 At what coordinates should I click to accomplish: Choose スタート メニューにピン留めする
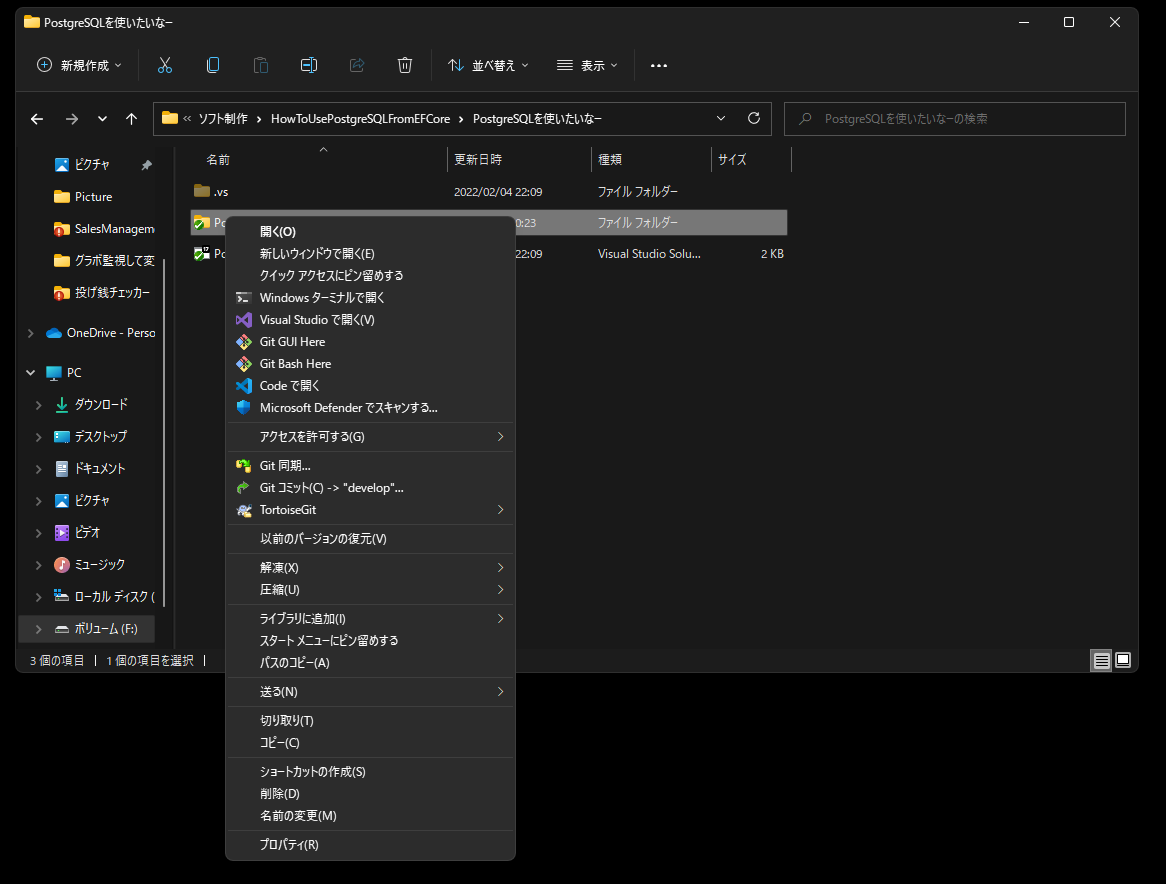(370, 641)
